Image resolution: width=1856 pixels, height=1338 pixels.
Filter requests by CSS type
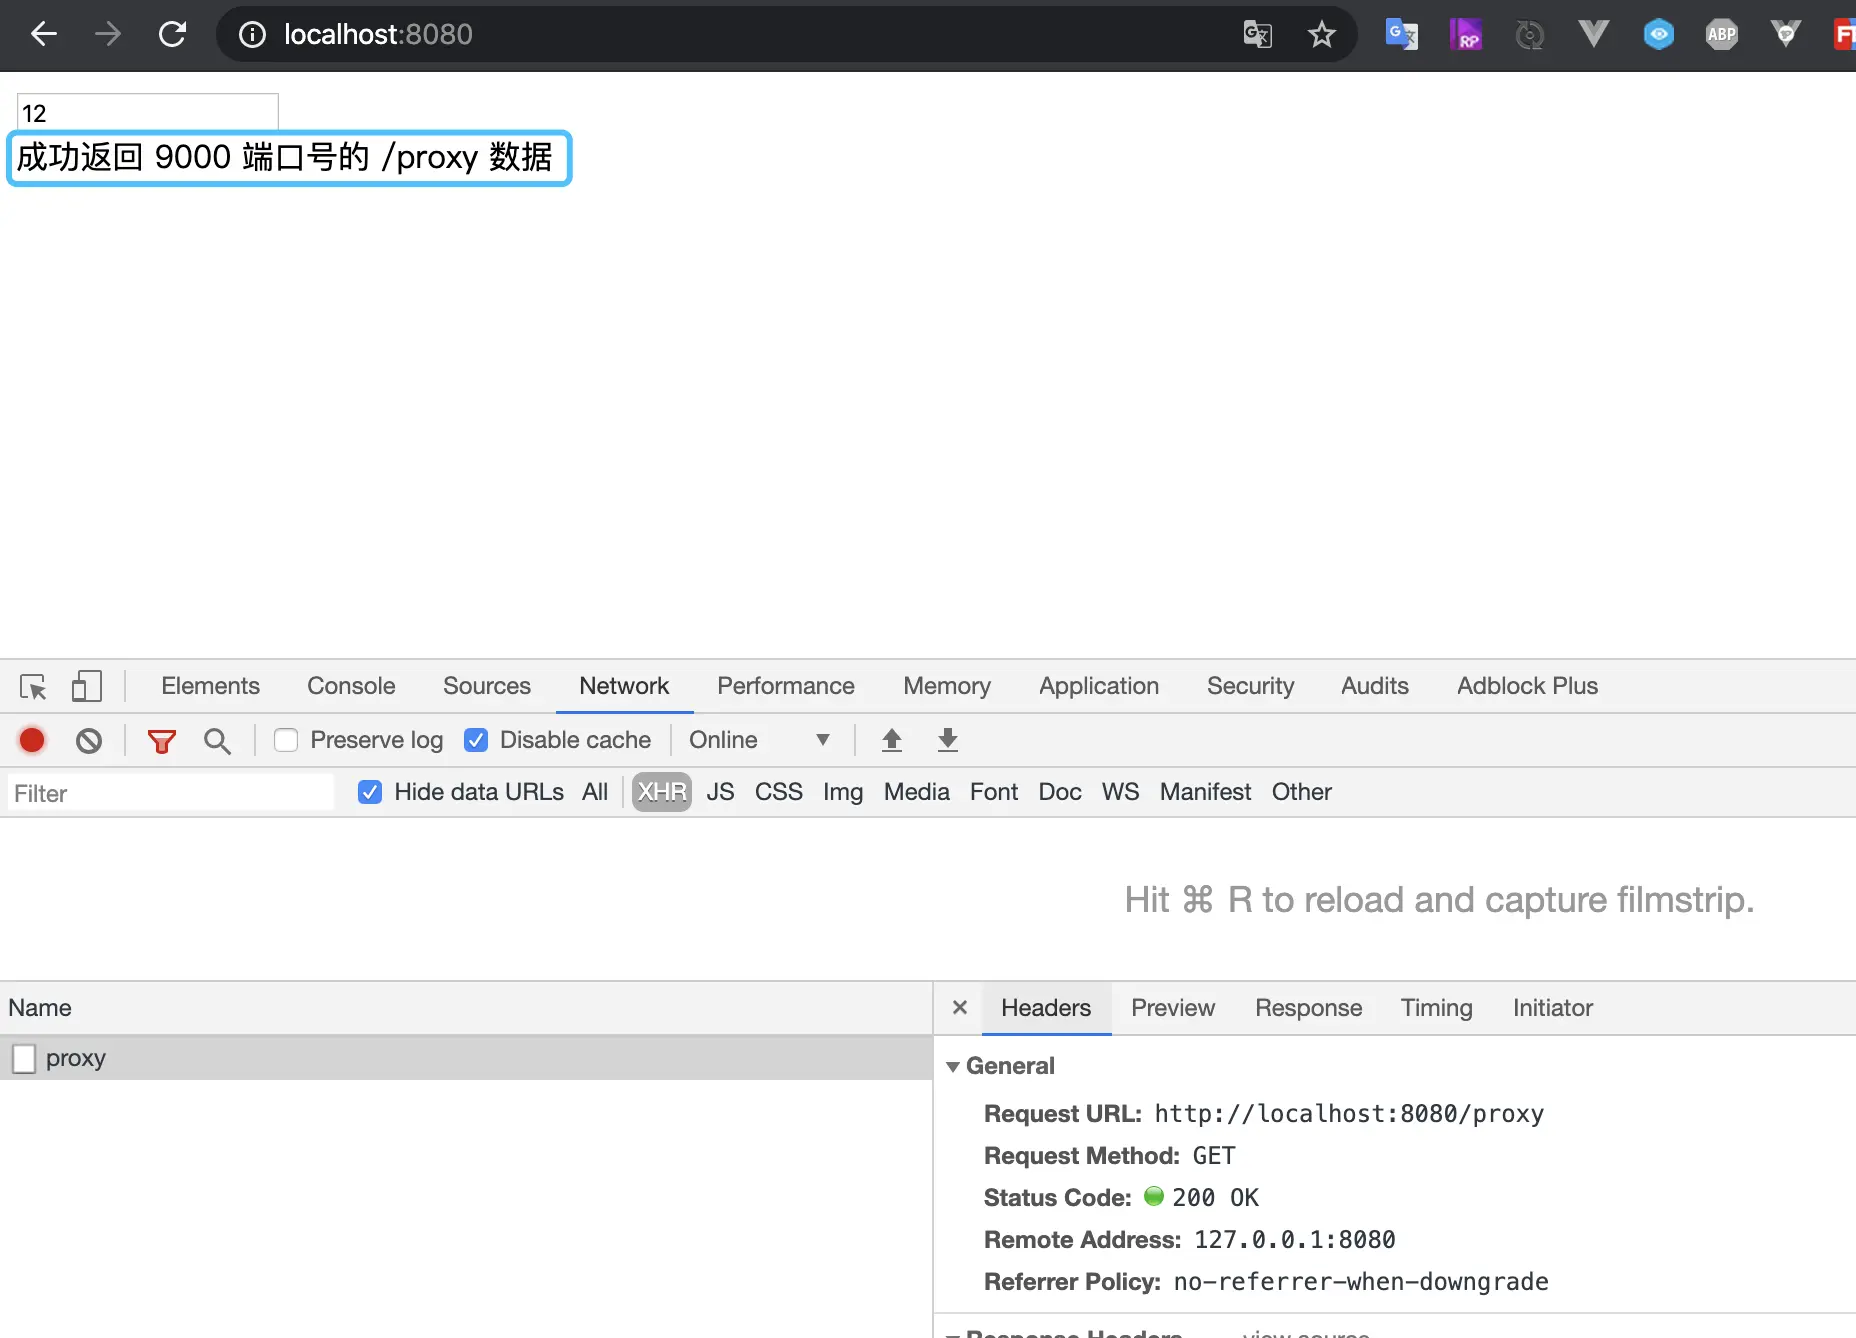[779, 792]
